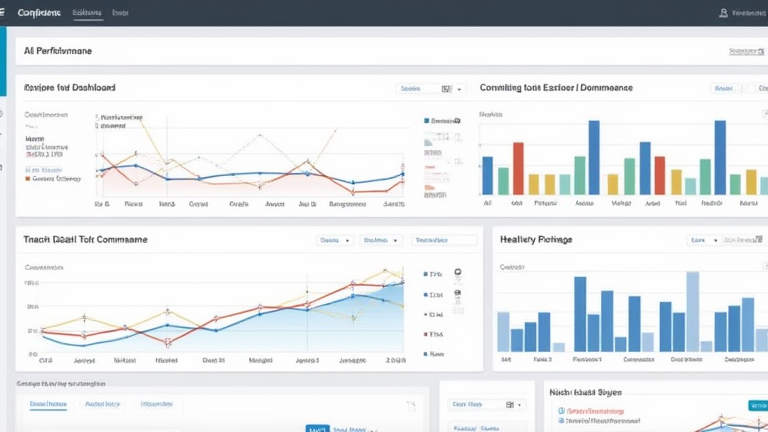The width and height of the screenshot is (768, 432).
Task: Click the icon in AI Performance title bar
Action: [761, 51]
